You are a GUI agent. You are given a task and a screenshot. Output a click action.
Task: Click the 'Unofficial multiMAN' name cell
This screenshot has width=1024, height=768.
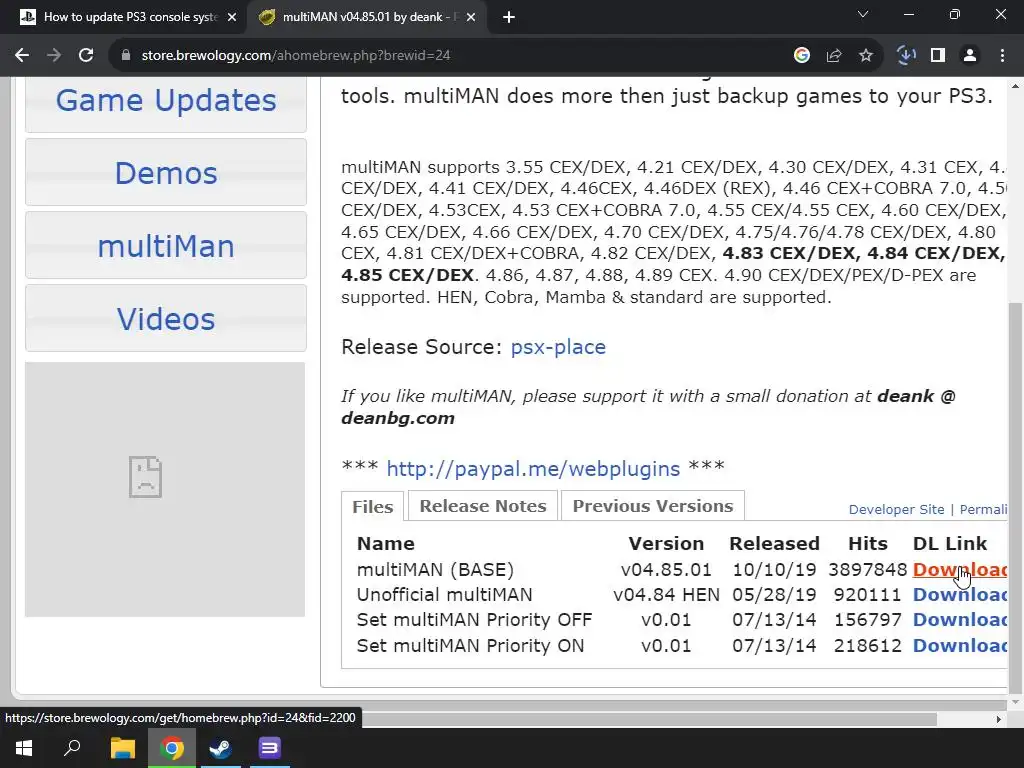click(x=444, y=594)
